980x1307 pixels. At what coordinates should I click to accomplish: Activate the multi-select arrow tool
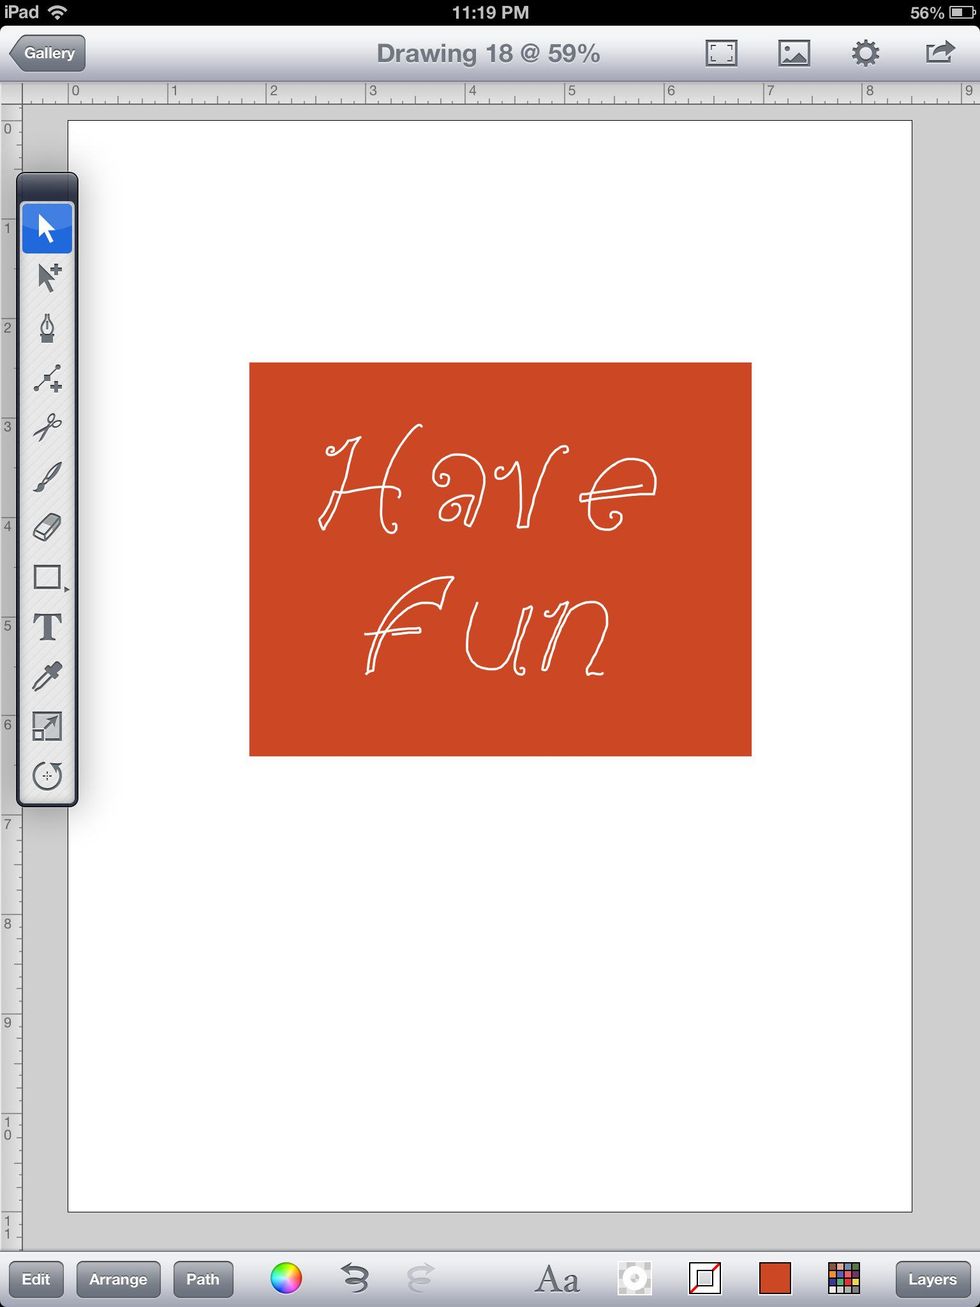[x=47, y=278]
